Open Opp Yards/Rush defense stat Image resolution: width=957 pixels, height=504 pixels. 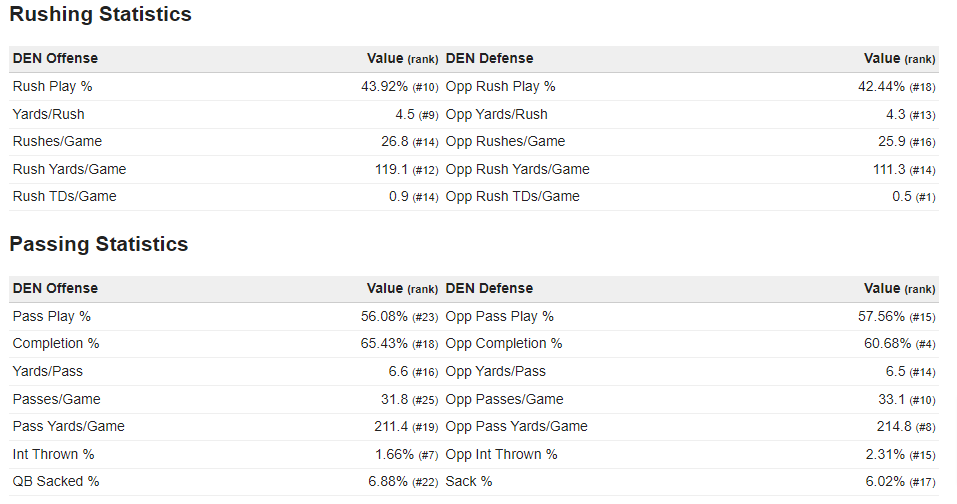[496, 114]
